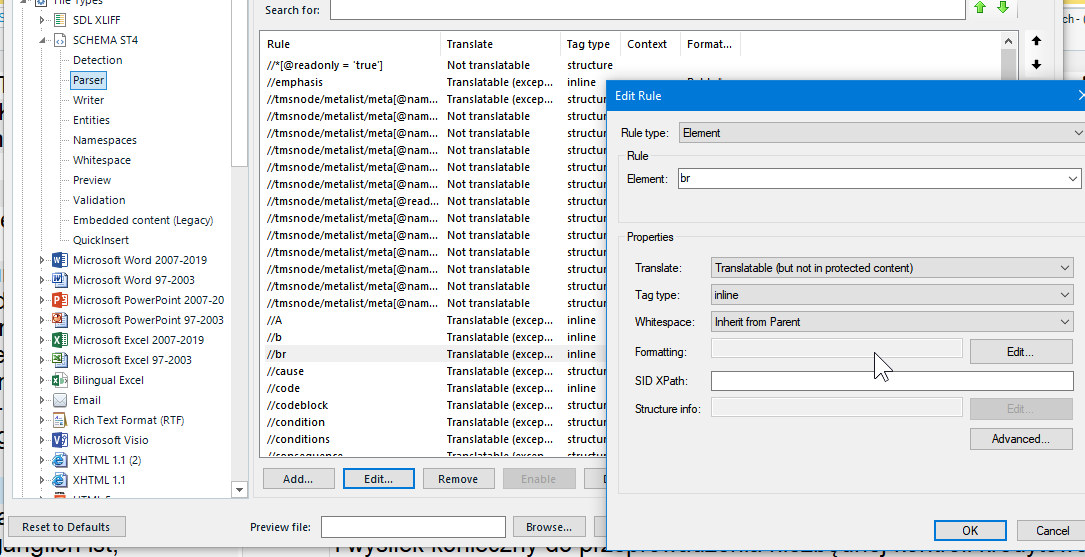Click the SCHEMA ST4 file icon
This screenshot has height=557, width=1085.
pyautogui.click(x=60, y=40)
